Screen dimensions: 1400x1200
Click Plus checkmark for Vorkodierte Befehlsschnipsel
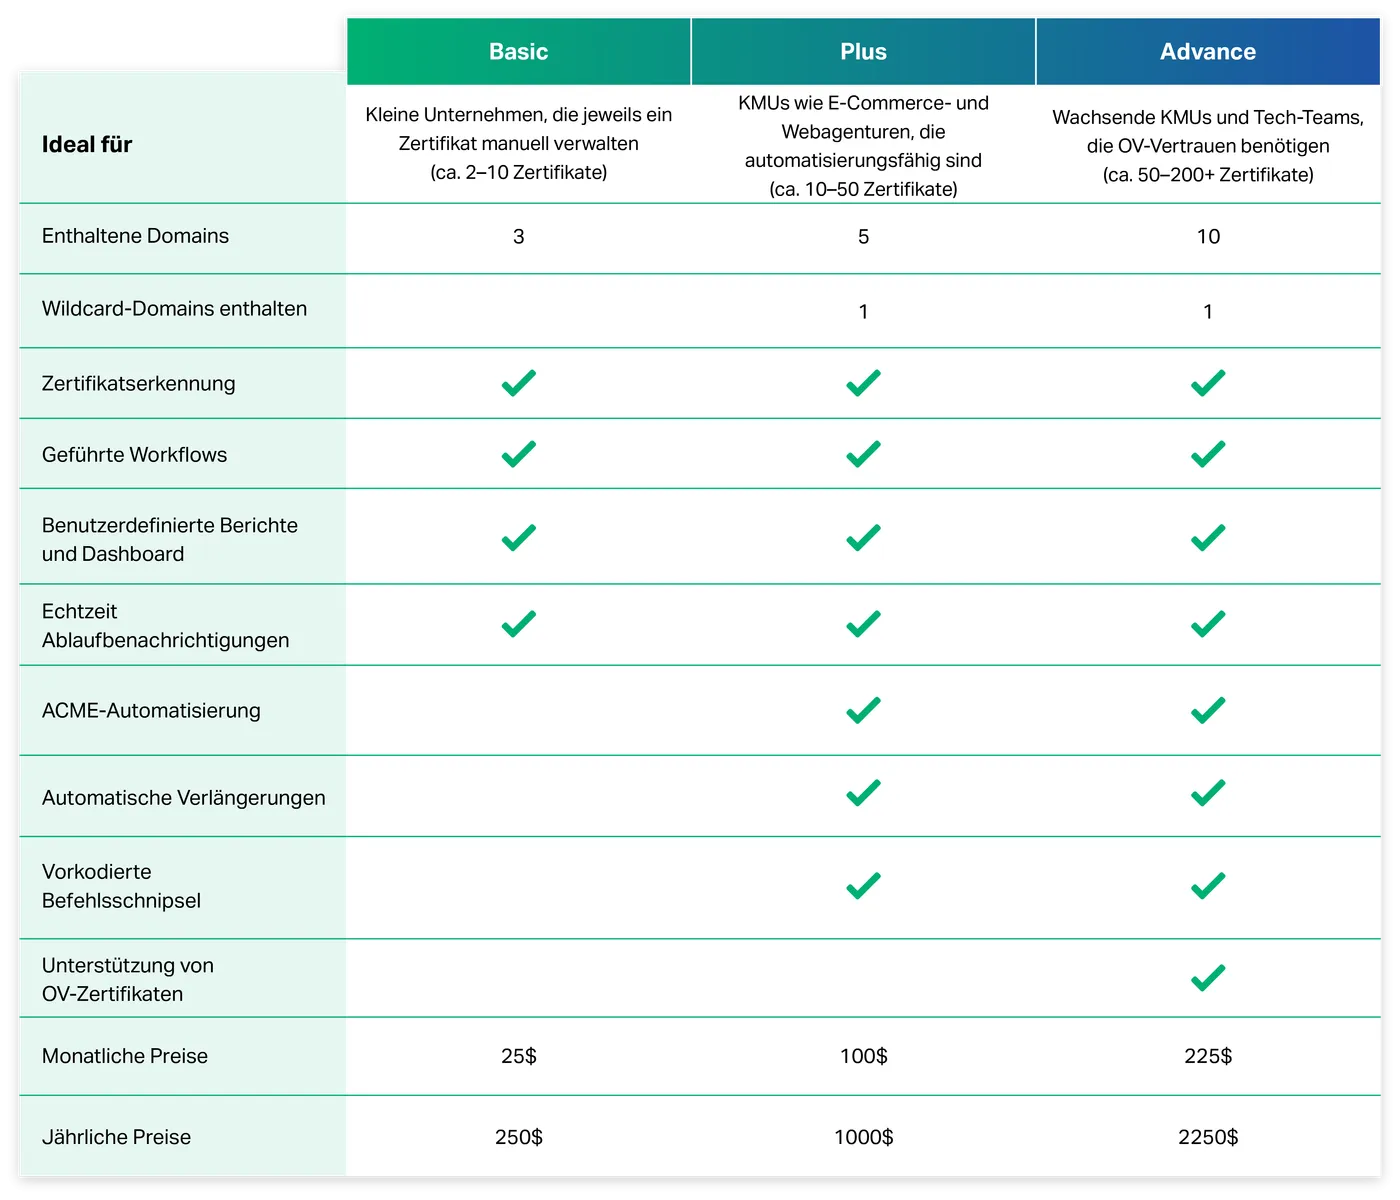point(863,886)
